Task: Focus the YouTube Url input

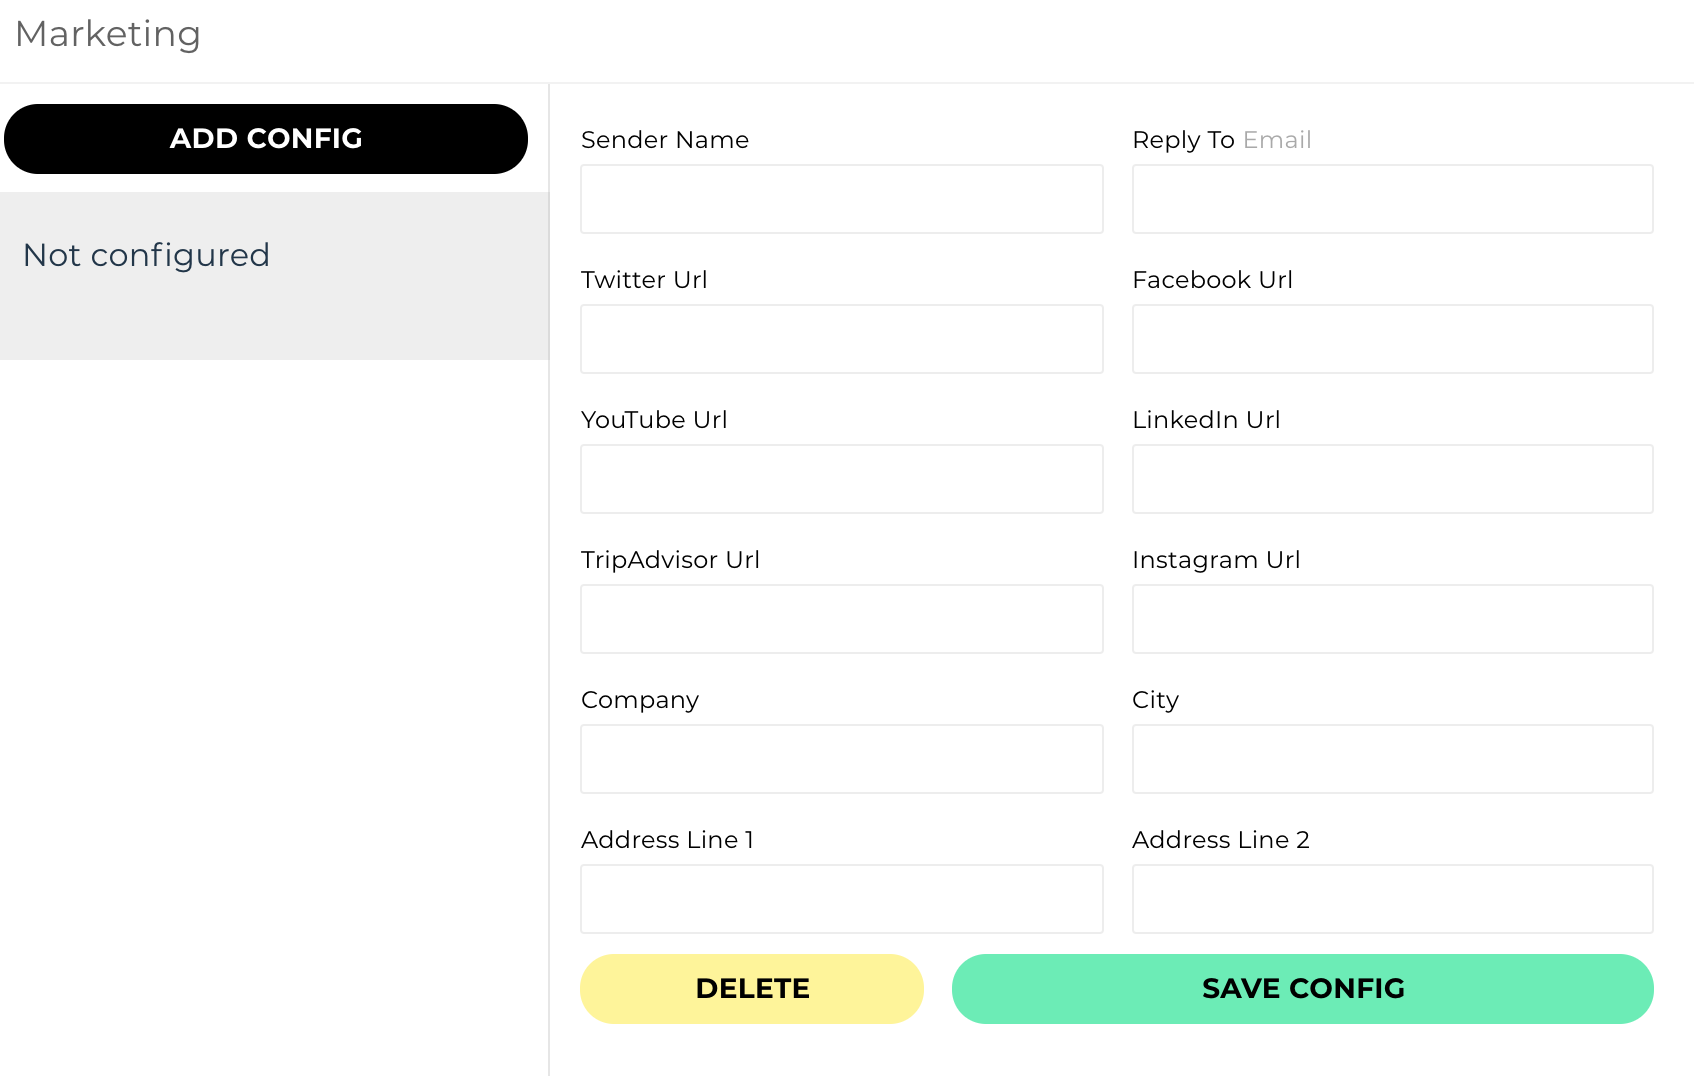Action: (841, 479)
